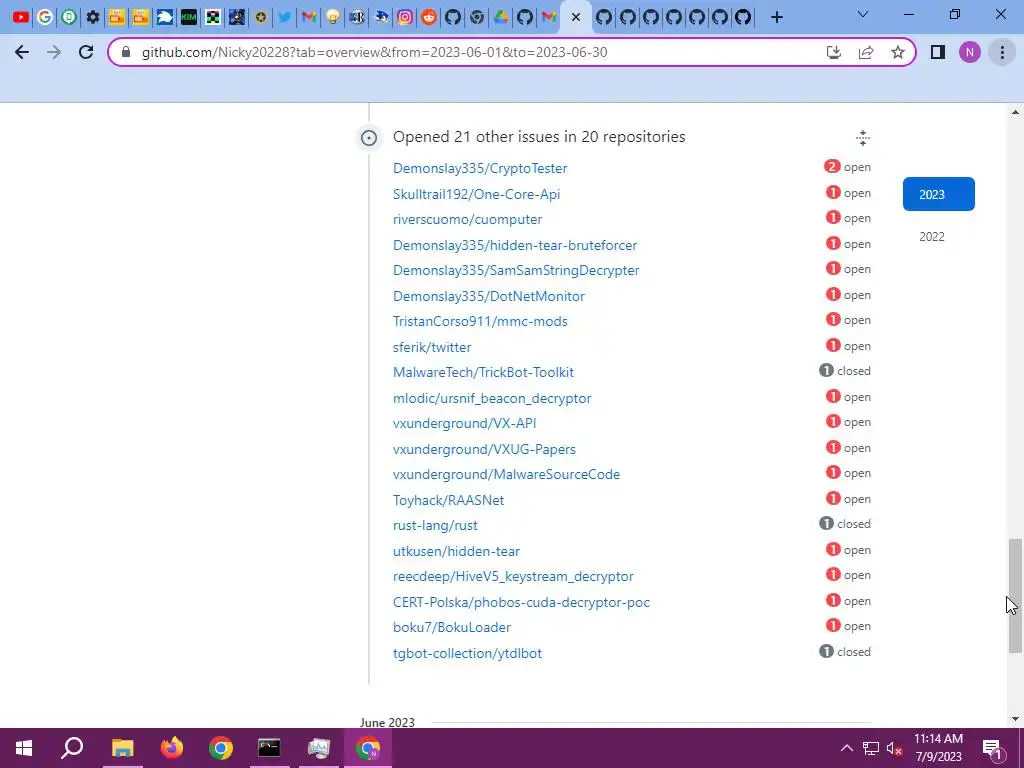This screenshot has height=768, width=1024.
Task: Go to vxunderground/VXUG-Papers
Action: pyautogui.click(x=485, y=449)
